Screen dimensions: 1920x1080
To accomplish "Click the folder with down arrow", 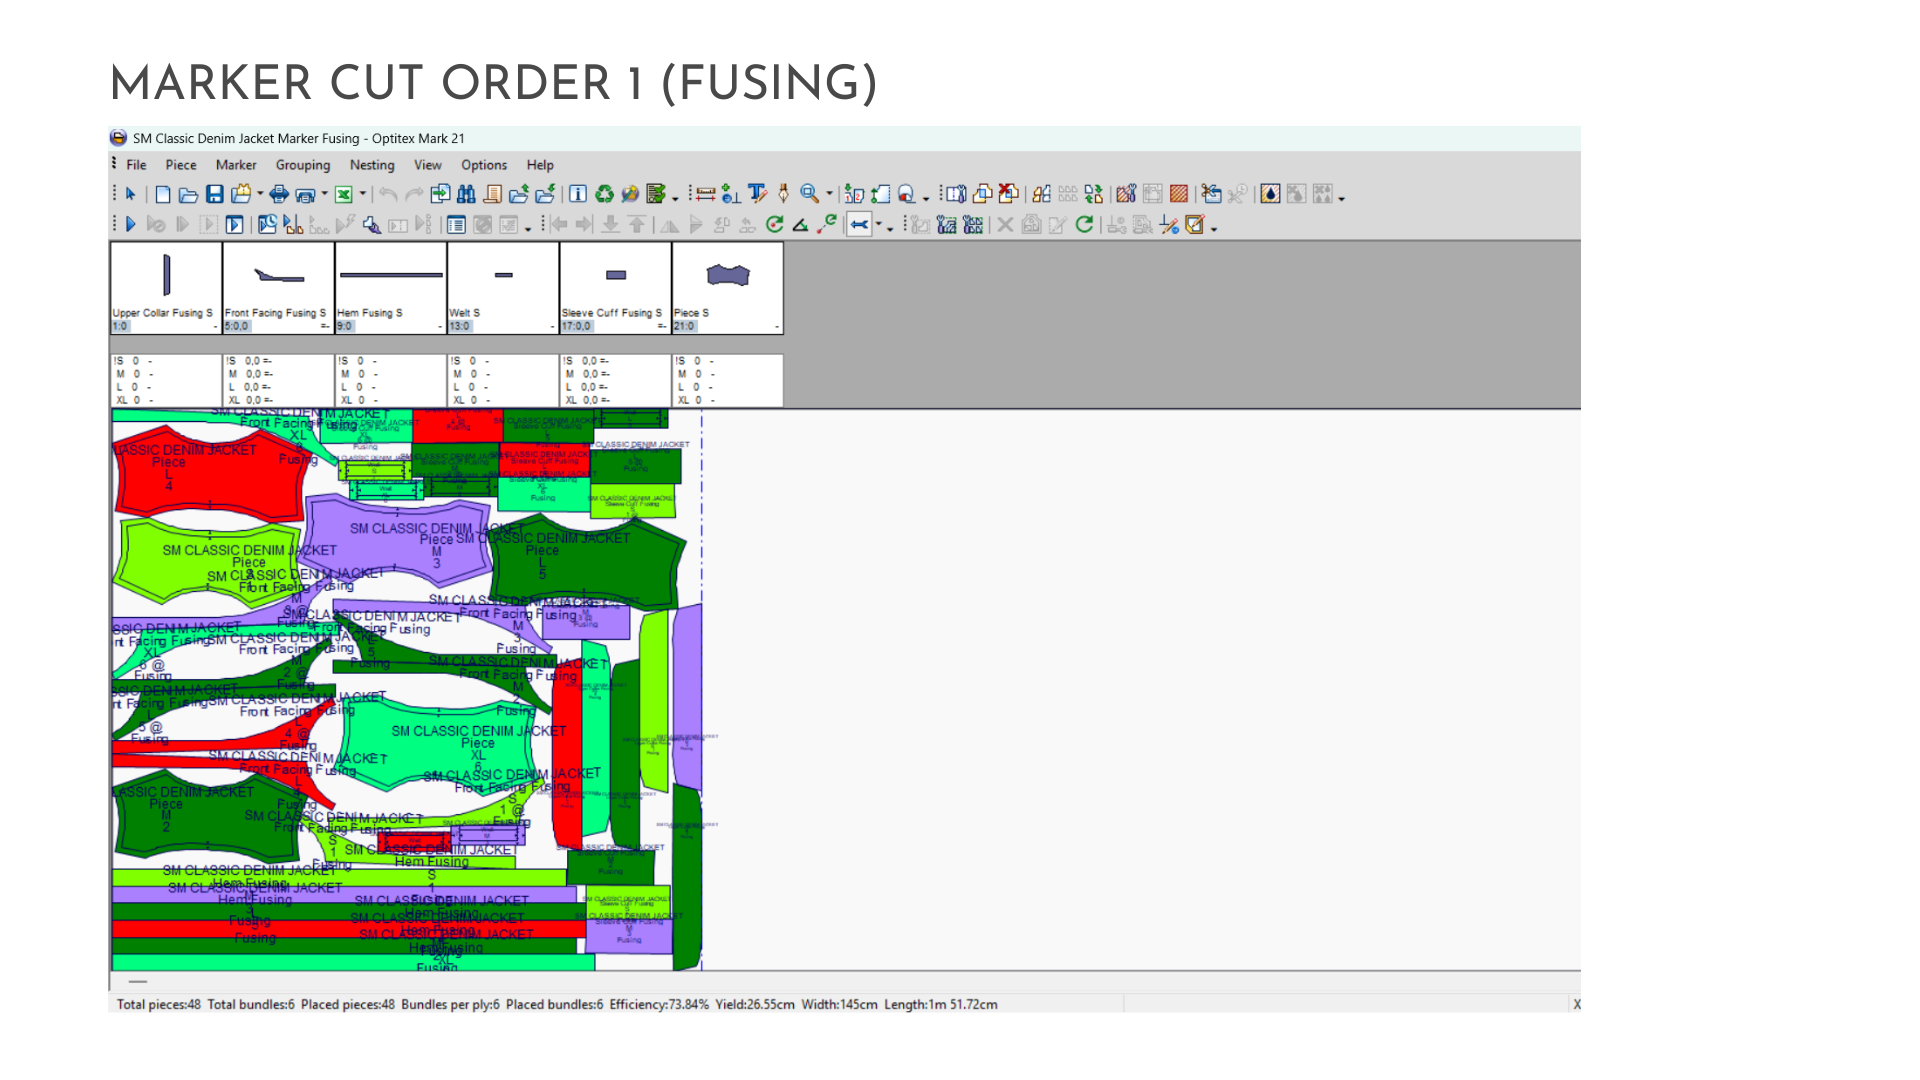I will tap(545, 194).
